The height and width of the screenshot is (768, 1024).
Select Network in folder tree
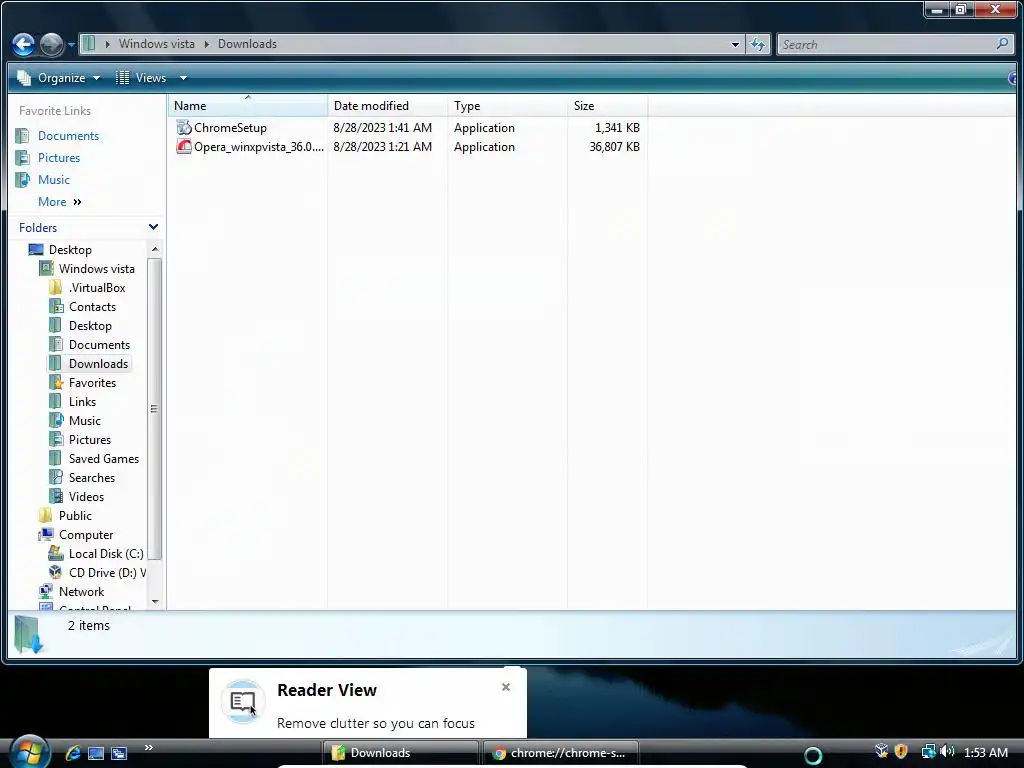point(81,592)
